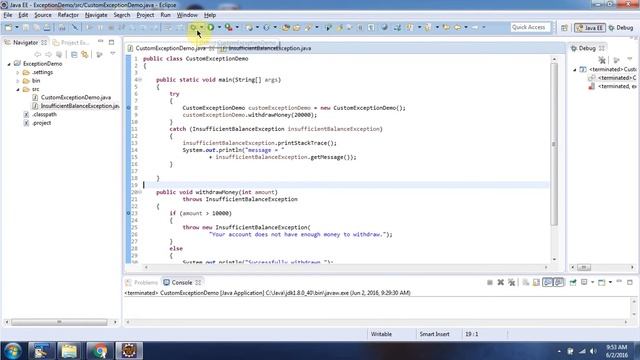The width and height of the screenshot is (640, 360).
Task: Expand the bin folder in Navigator
Action: point(18,81)
